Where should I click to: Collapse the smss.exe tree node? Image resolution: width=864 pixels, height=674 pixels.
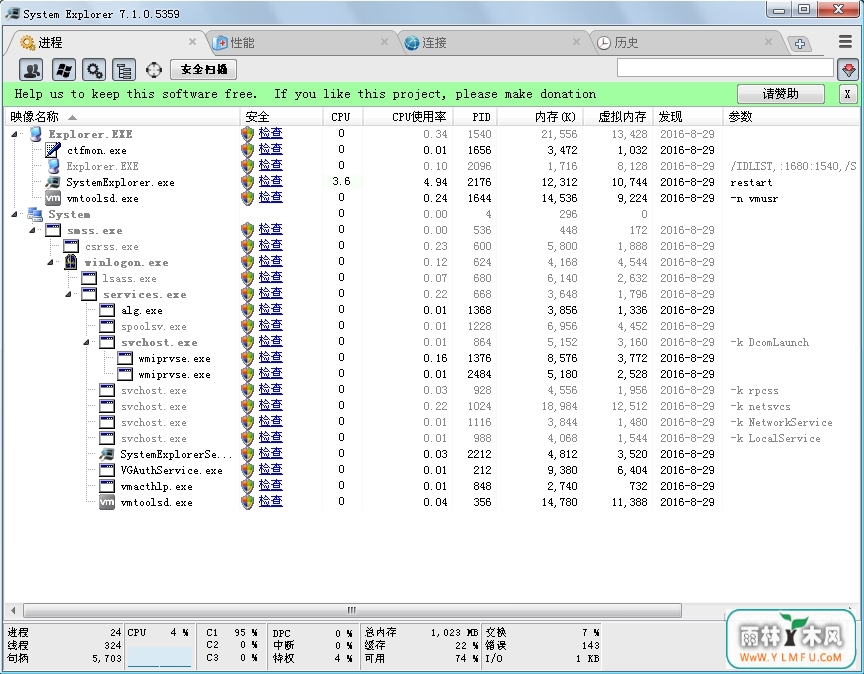pyautogui.click(x=33, y=230)
